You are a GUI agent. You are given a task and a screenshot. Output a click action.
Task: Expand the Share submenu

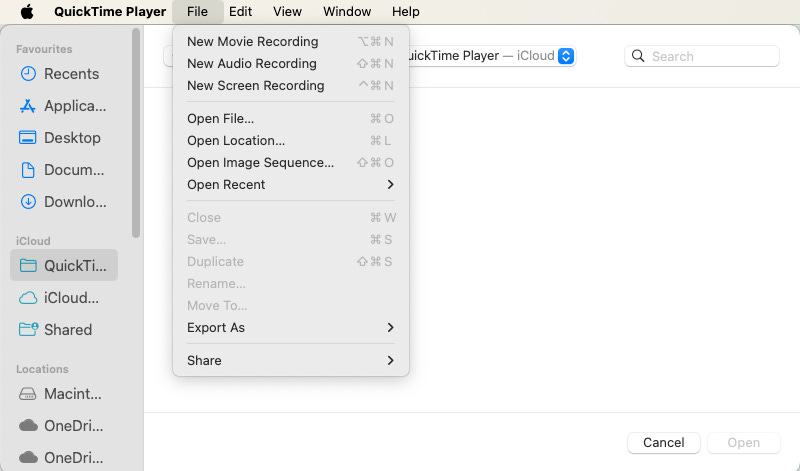pyautogui.click(x=291, y=360)
